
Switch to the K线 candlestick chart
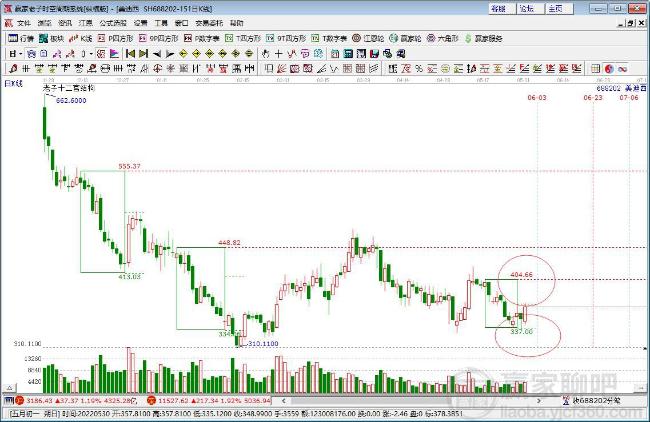click(80, 39)
